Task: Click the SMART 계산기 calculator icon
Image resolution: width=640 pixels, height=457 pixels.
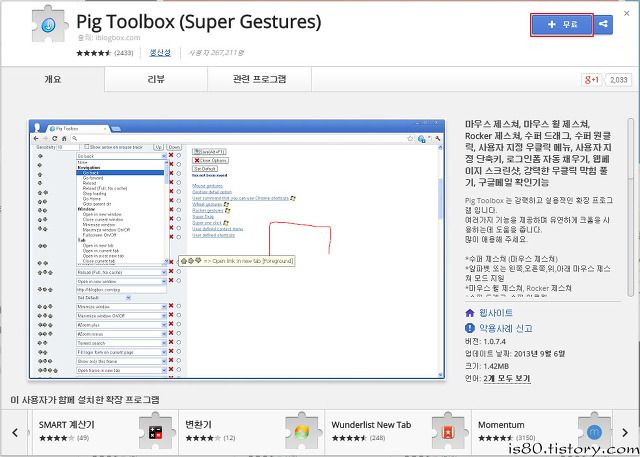Action: [x=156, y=432]
